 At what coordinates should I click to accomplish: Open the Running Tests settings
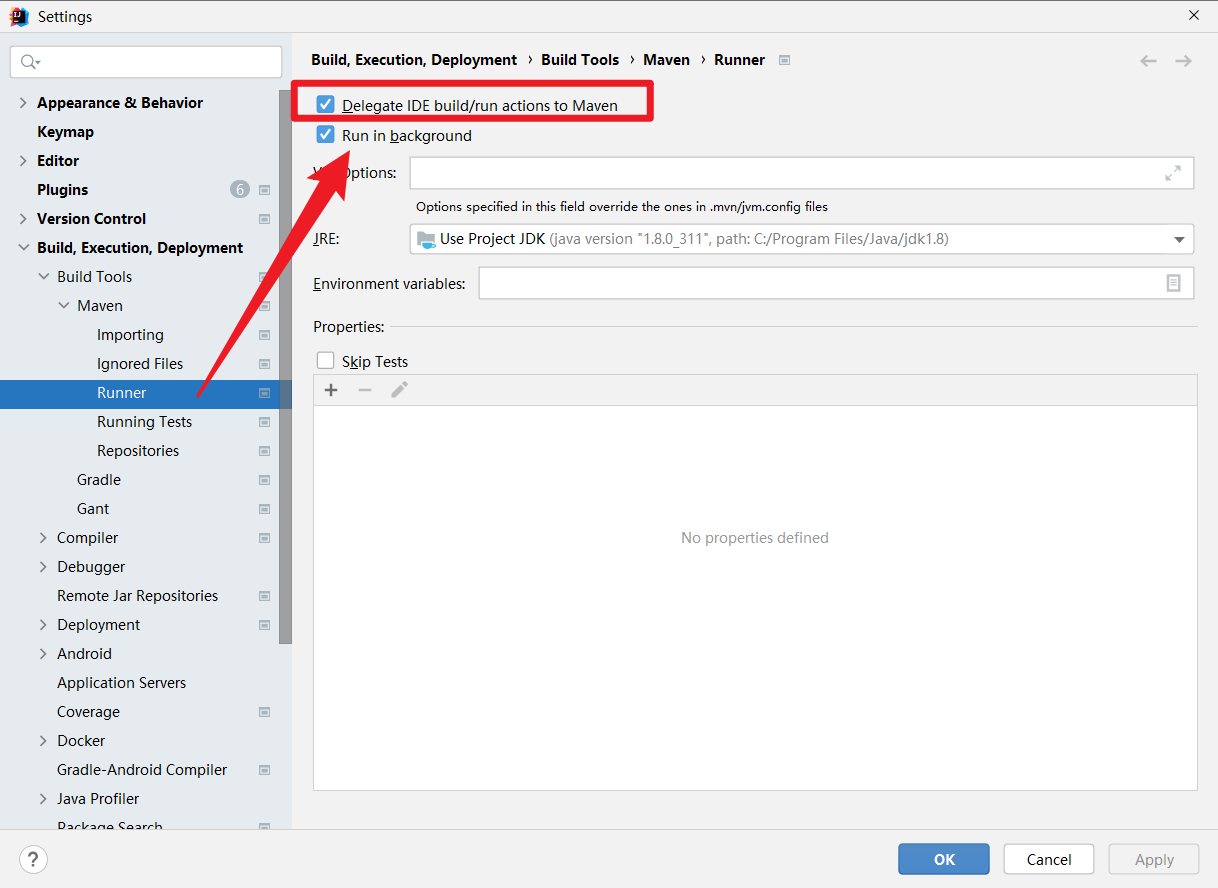(144, 422)
